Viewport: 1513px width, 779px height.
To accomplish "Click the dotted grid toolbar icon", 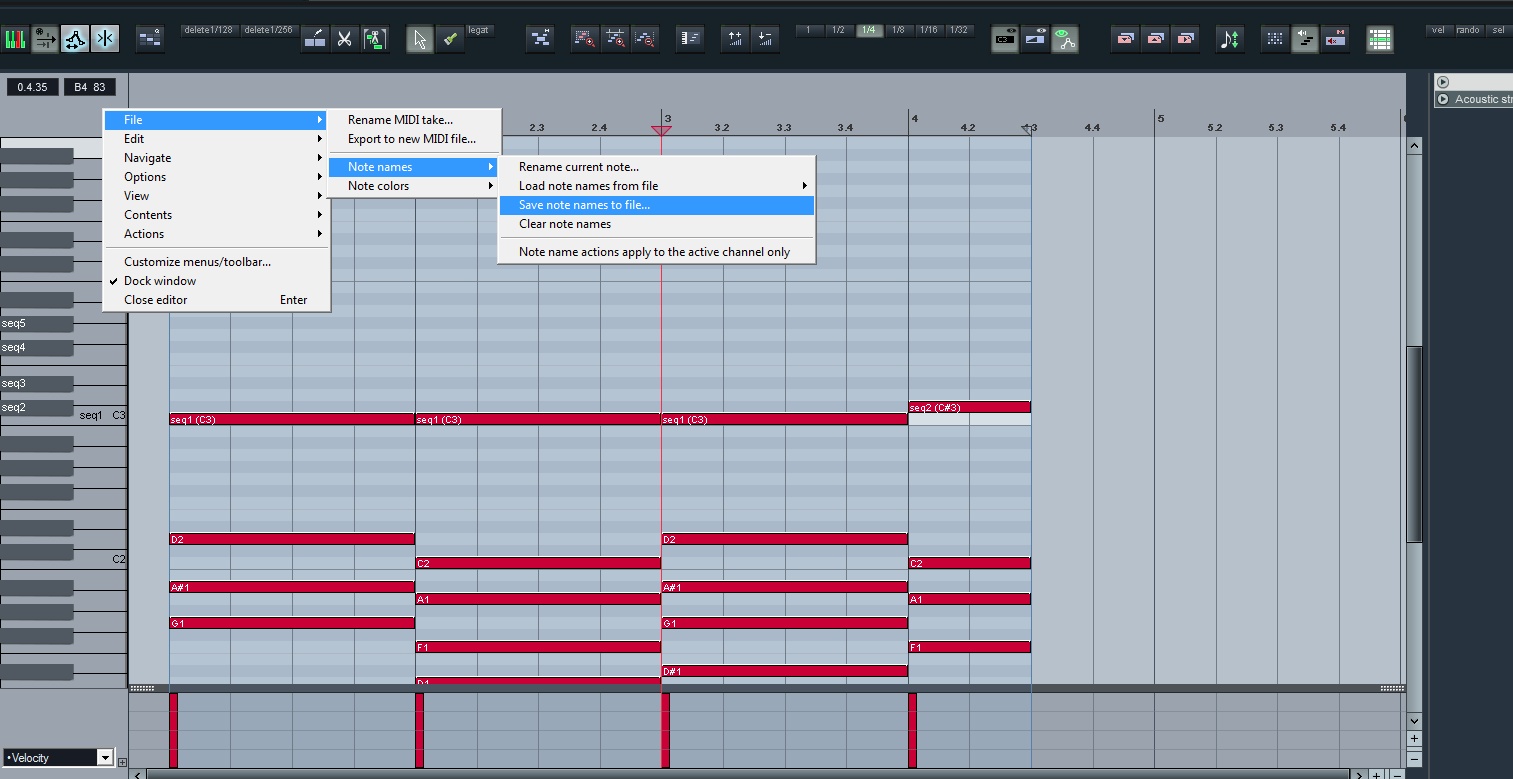I will click(x=1275, y=39).
